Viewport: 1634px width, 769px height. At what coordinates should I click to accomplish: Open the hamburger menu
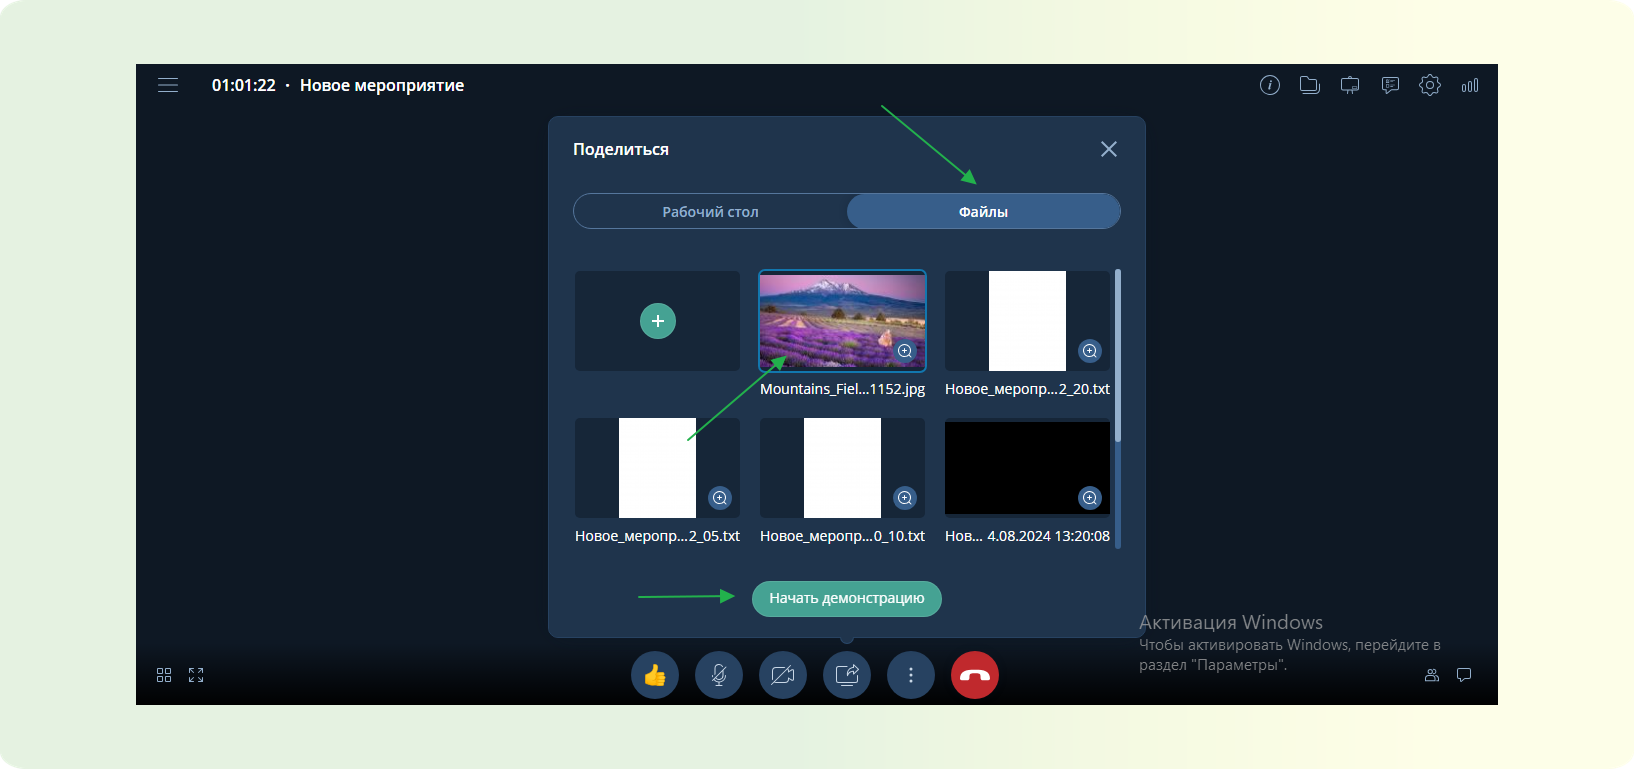tap(168, 85)
